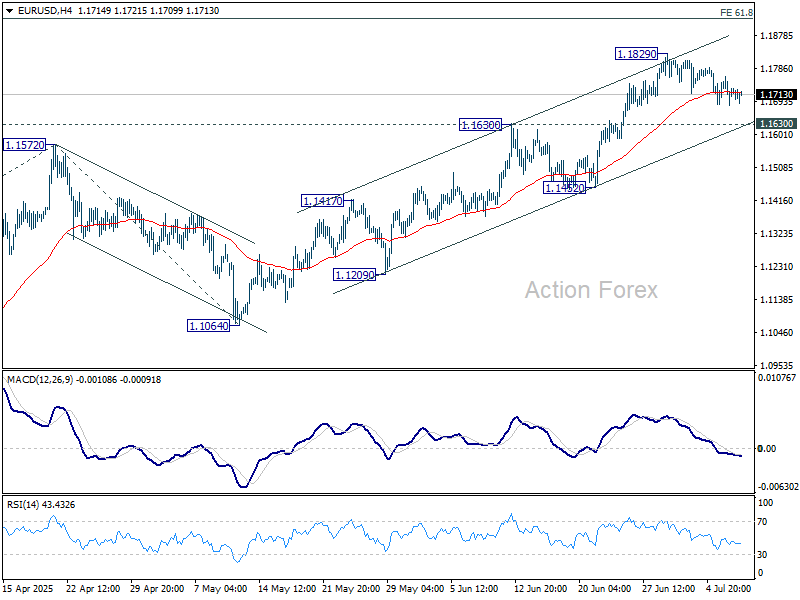
Task: Select the 1.14520 price label
Action: click(564, 188)
